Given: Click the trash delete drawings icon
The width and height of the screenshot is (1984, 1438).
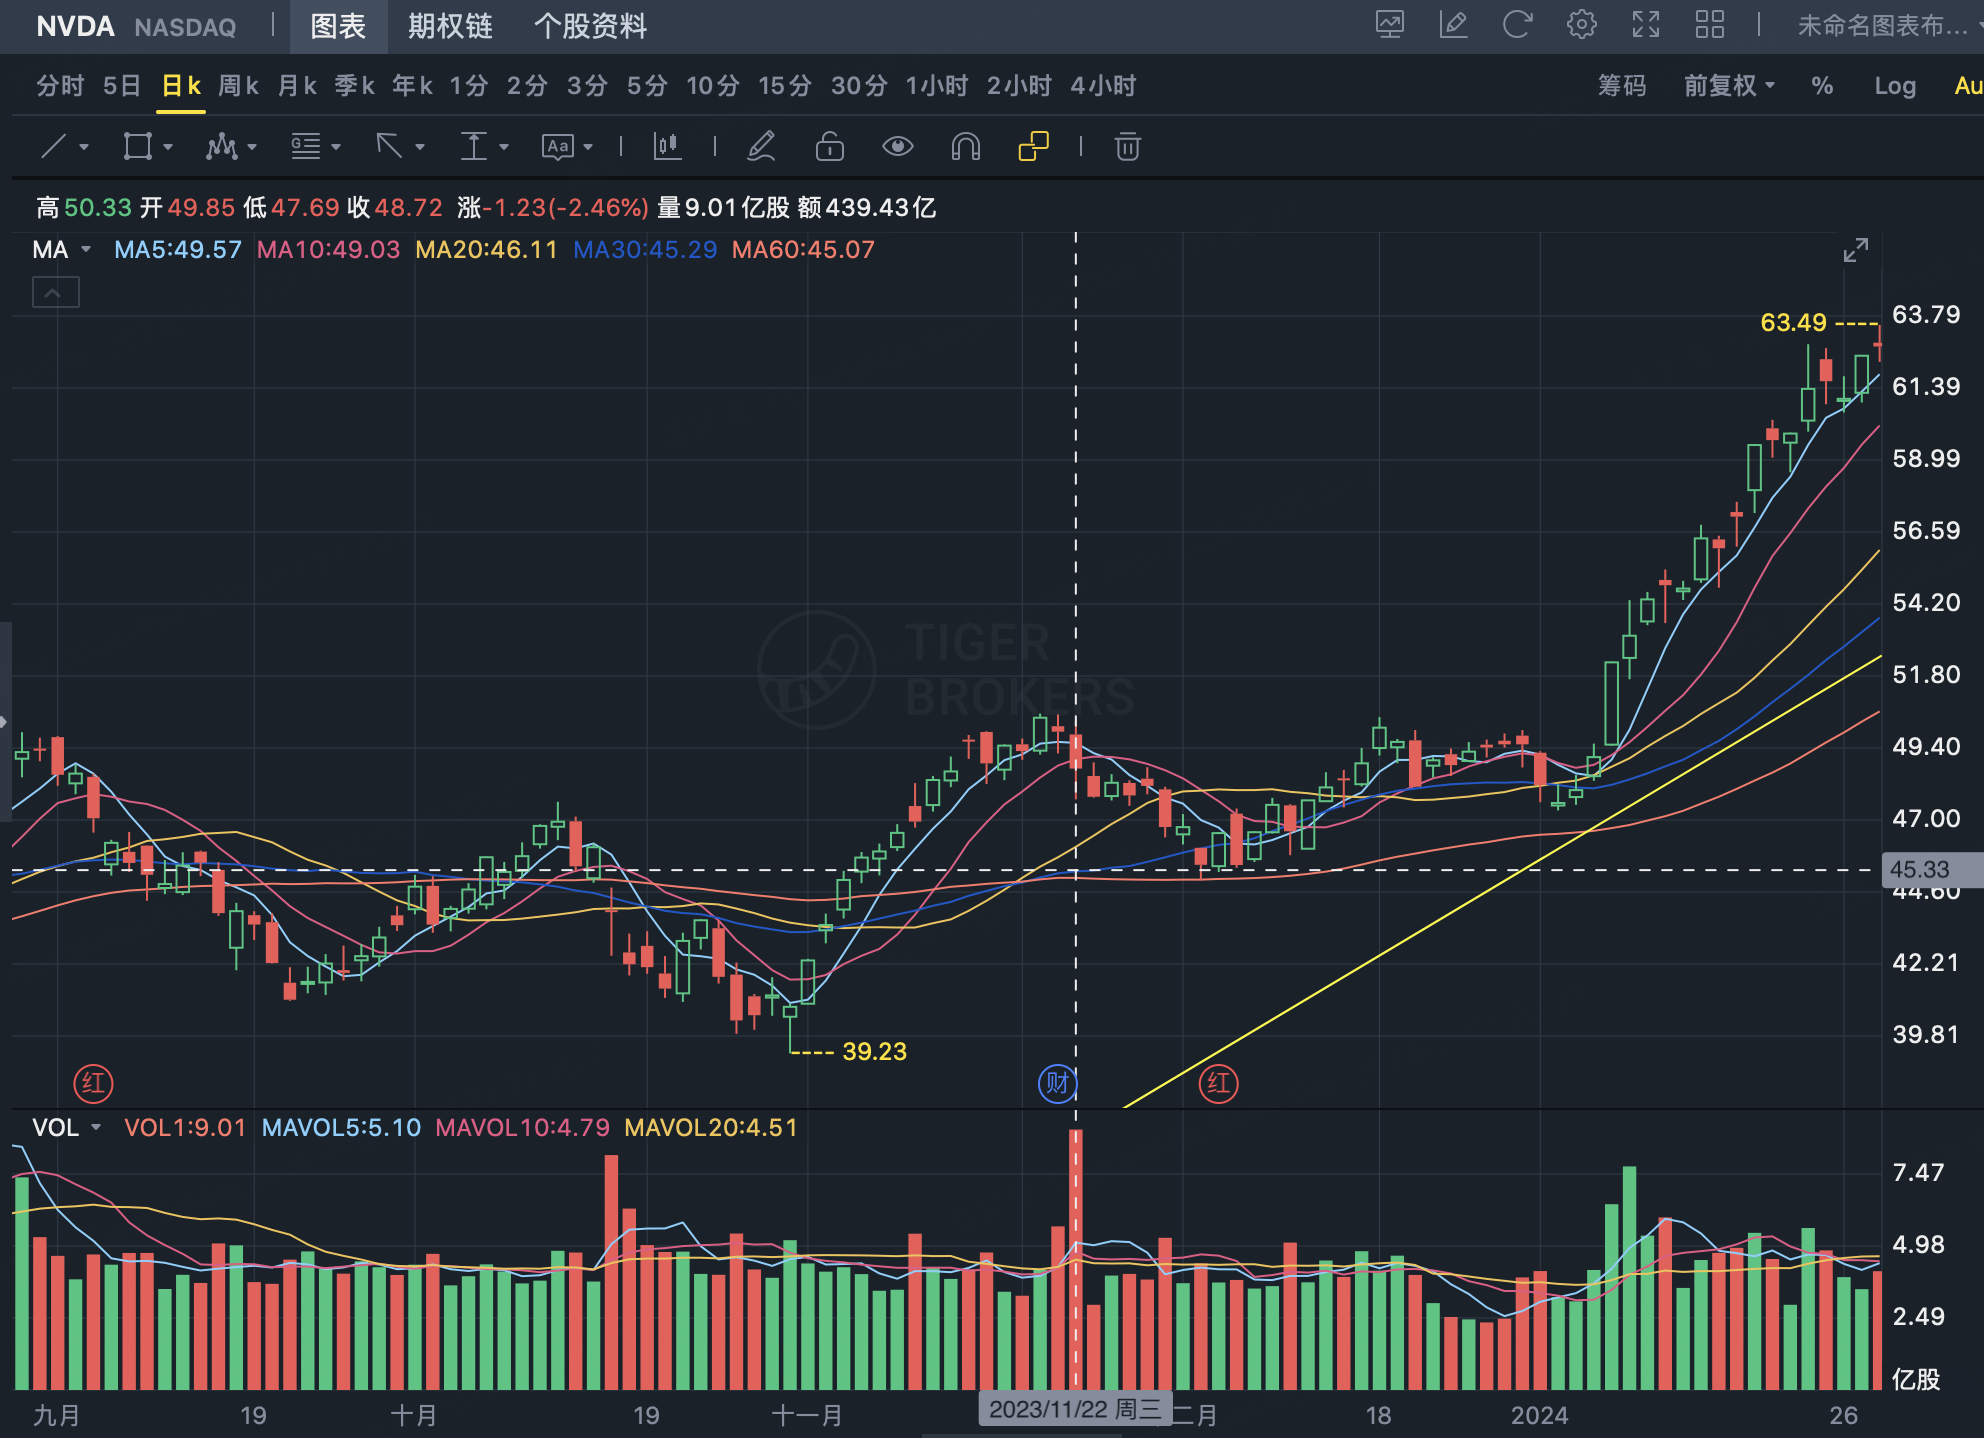Looking at the screenshot, I should [x=1127, y=147].
